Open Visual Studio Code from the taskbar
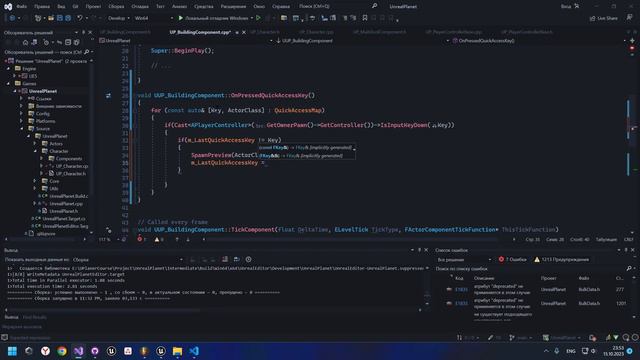640x360 pixels. [x=194, y=351]
